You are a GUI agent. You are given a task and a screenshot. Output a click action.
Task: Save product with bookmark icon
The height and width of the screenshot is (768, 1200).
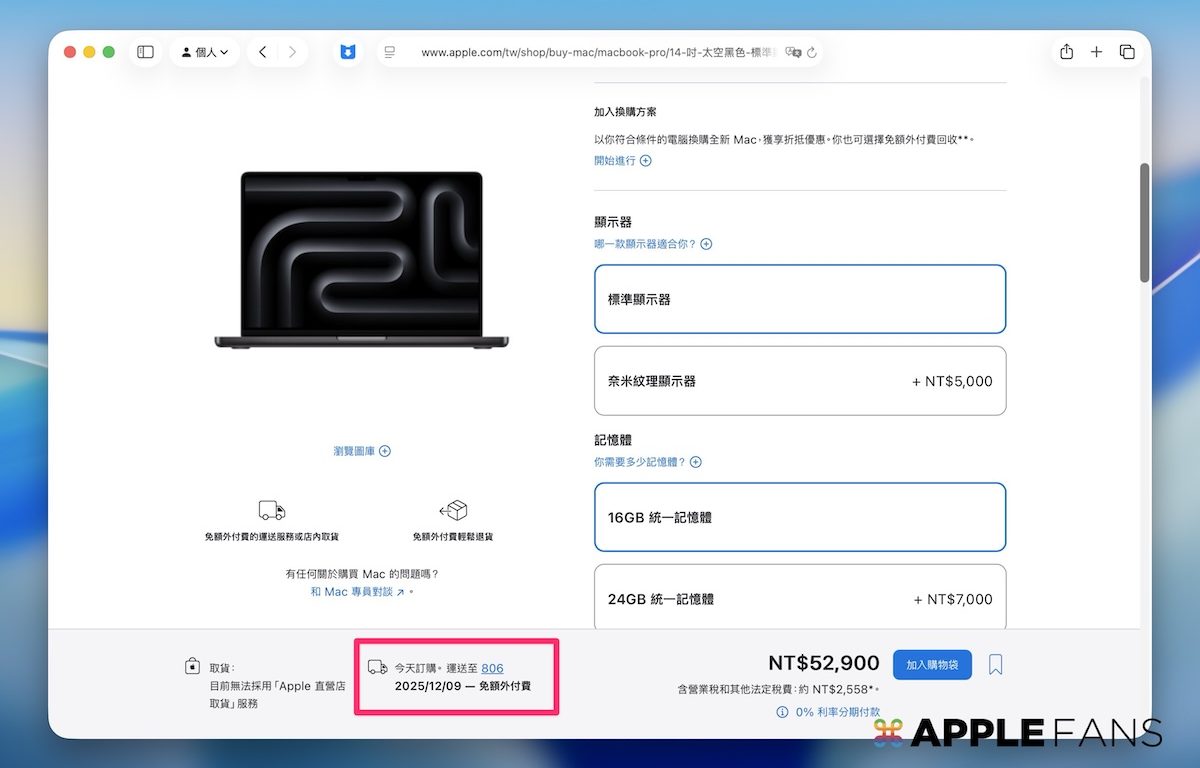click(995, 664)
